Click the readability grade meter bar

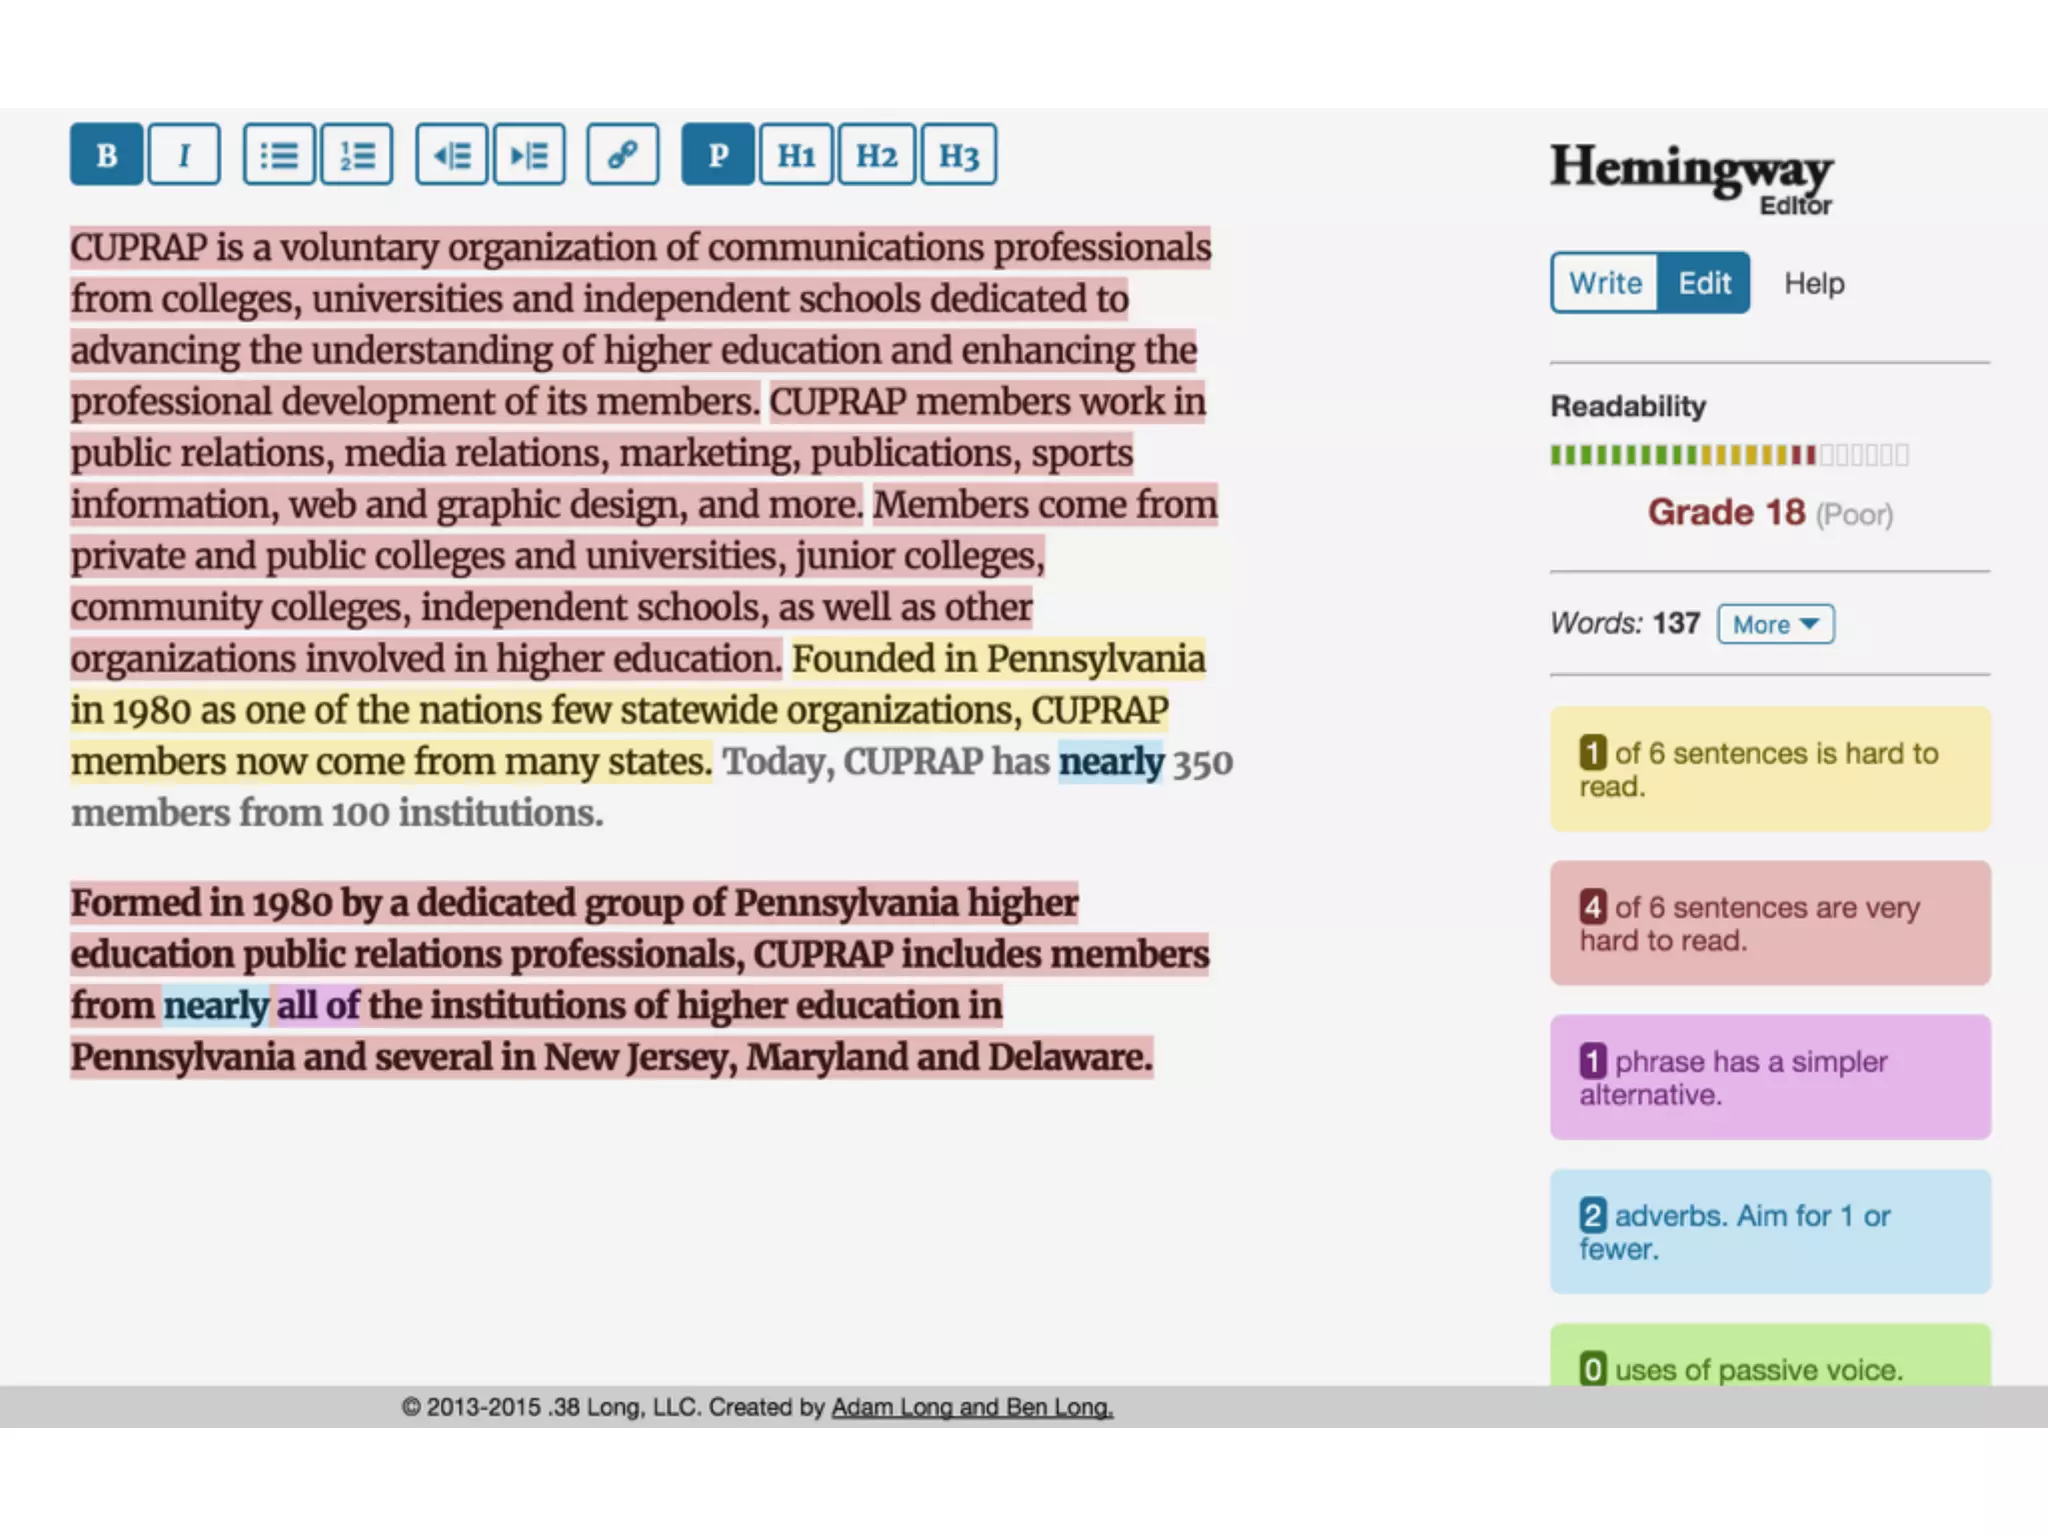[x=1729, y=455]
